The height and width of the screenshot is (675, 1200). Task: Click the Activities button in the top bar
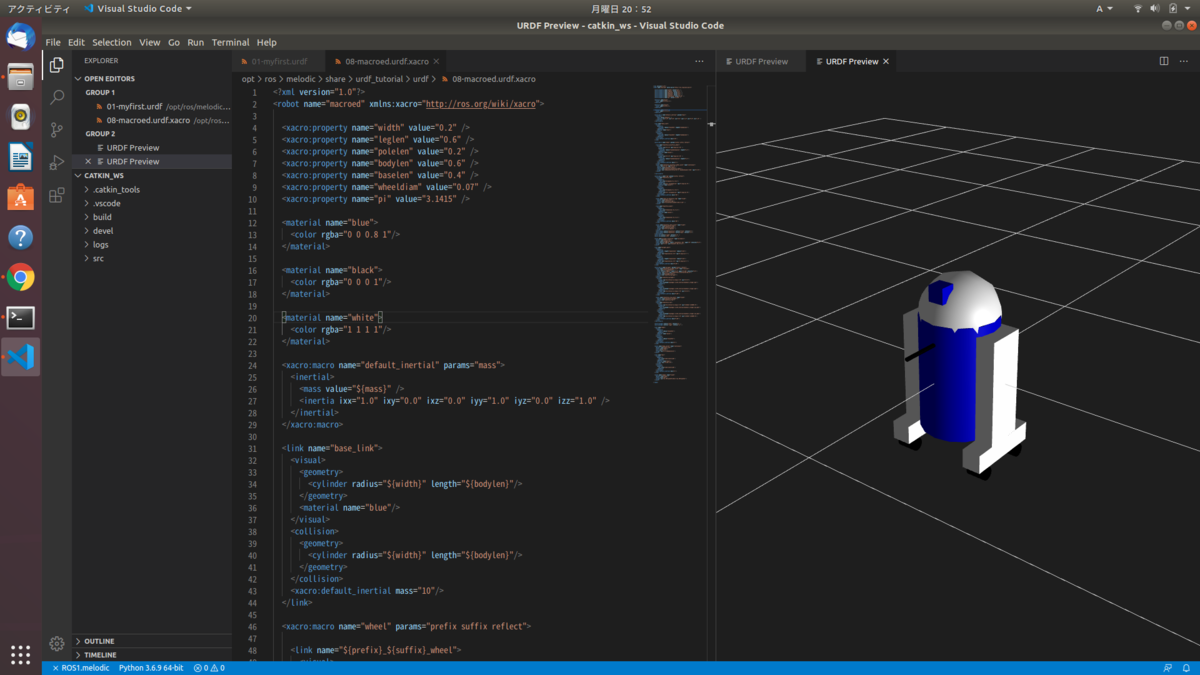click(x=38, y=8)
